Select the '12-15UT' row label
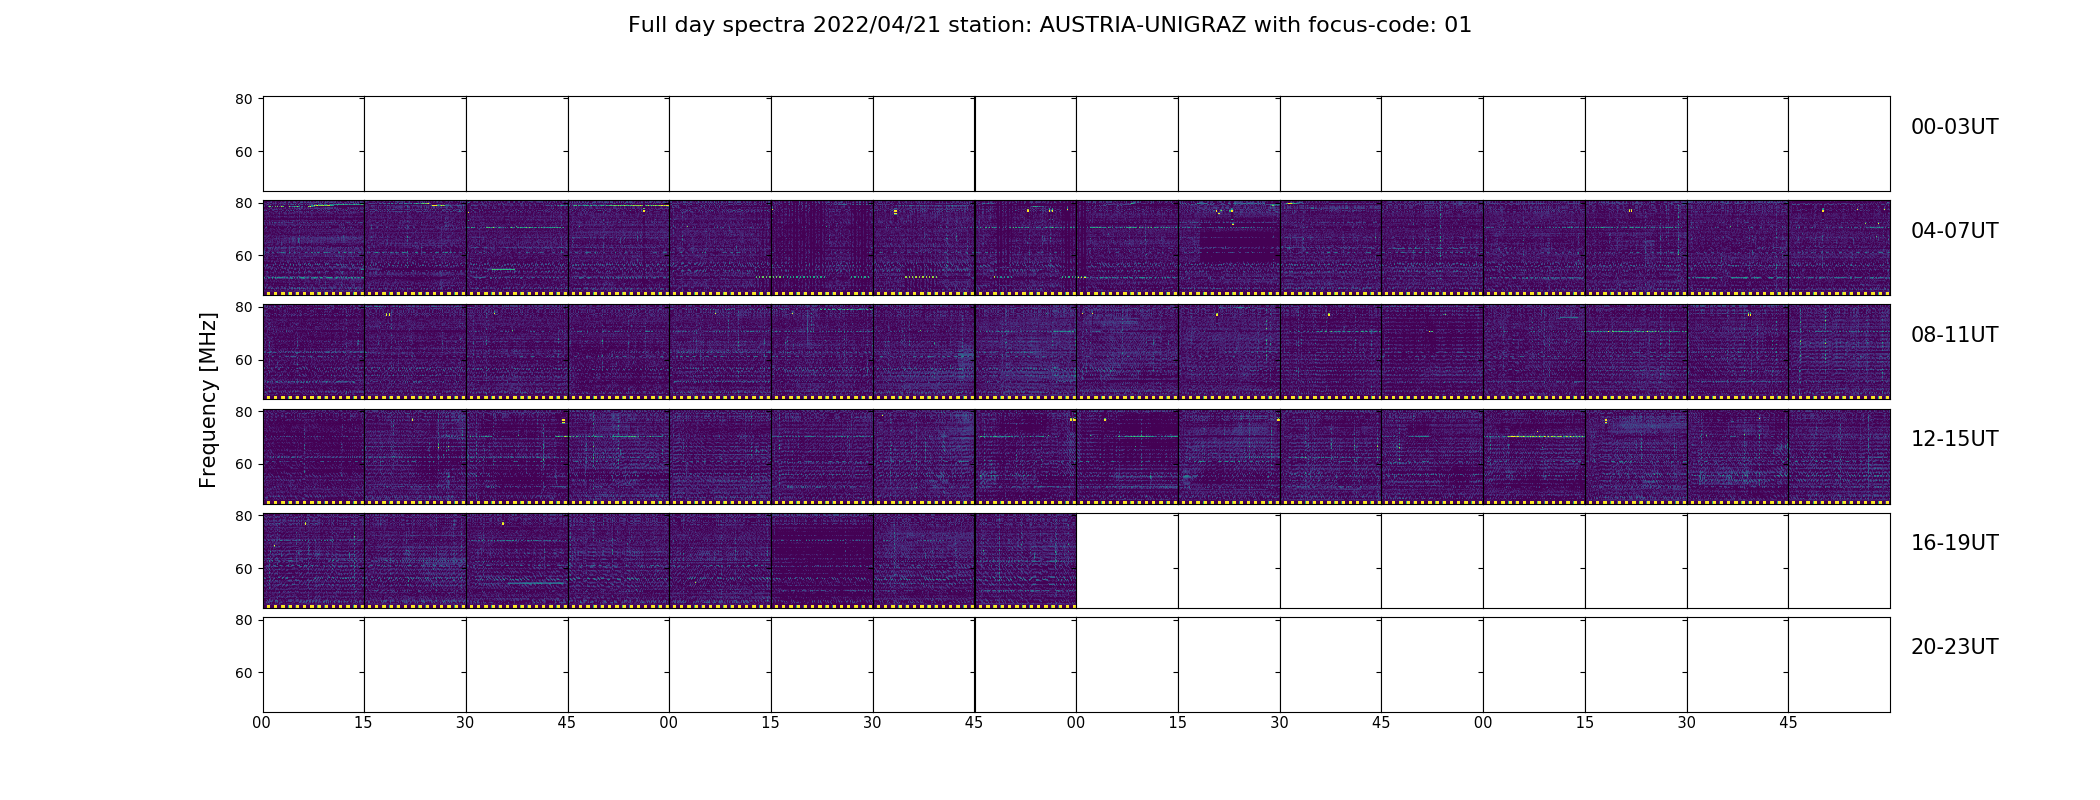The image size is (2100, 800). [x=1954, y=439]
